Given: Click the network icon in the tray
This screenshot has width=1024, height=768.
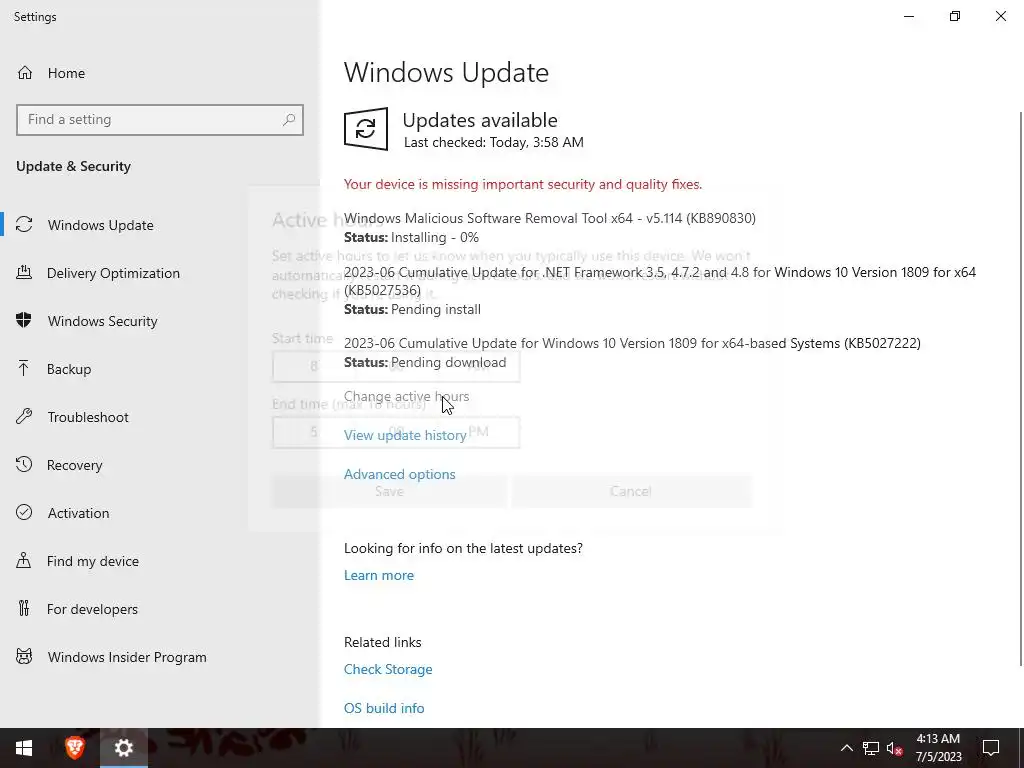Looking at the screenshot, I should (x=871, y=748).
